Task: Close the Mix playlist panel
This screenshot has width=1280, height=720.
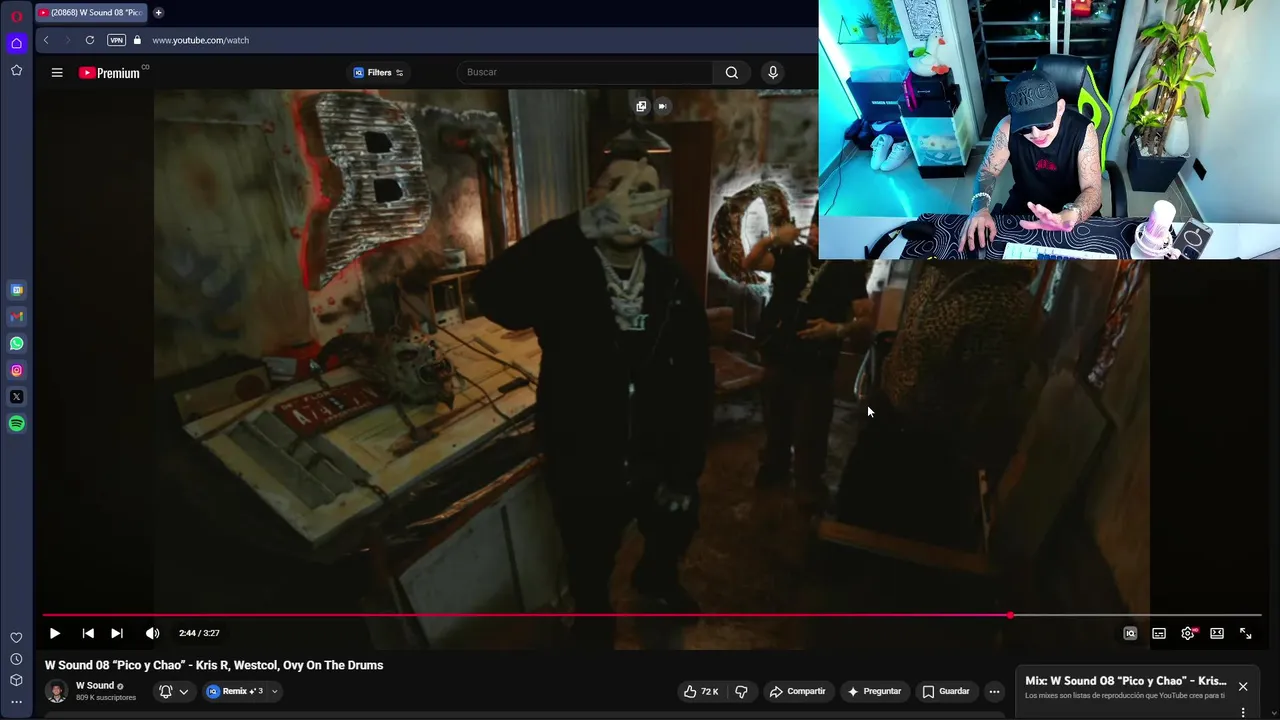Action: [1243, 686]
